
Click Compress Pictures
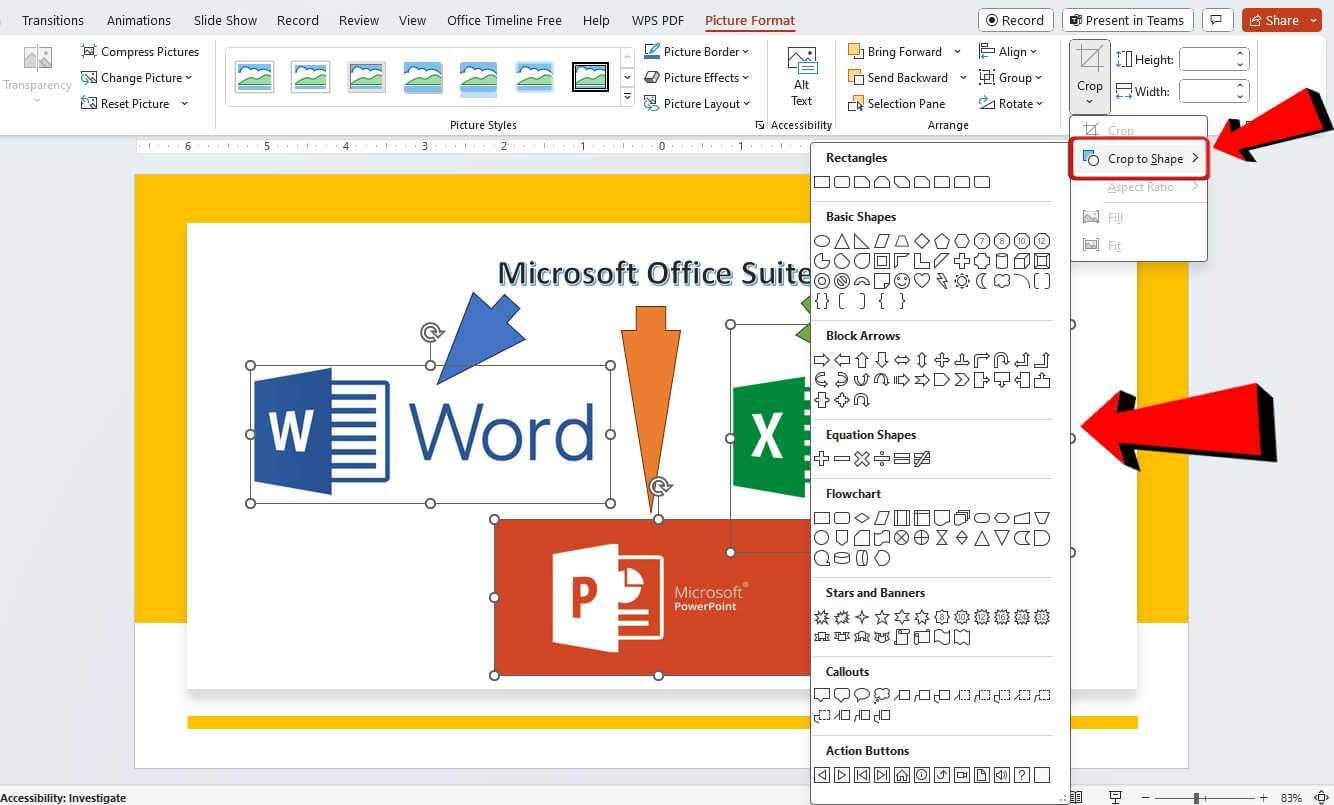[140, 51]
